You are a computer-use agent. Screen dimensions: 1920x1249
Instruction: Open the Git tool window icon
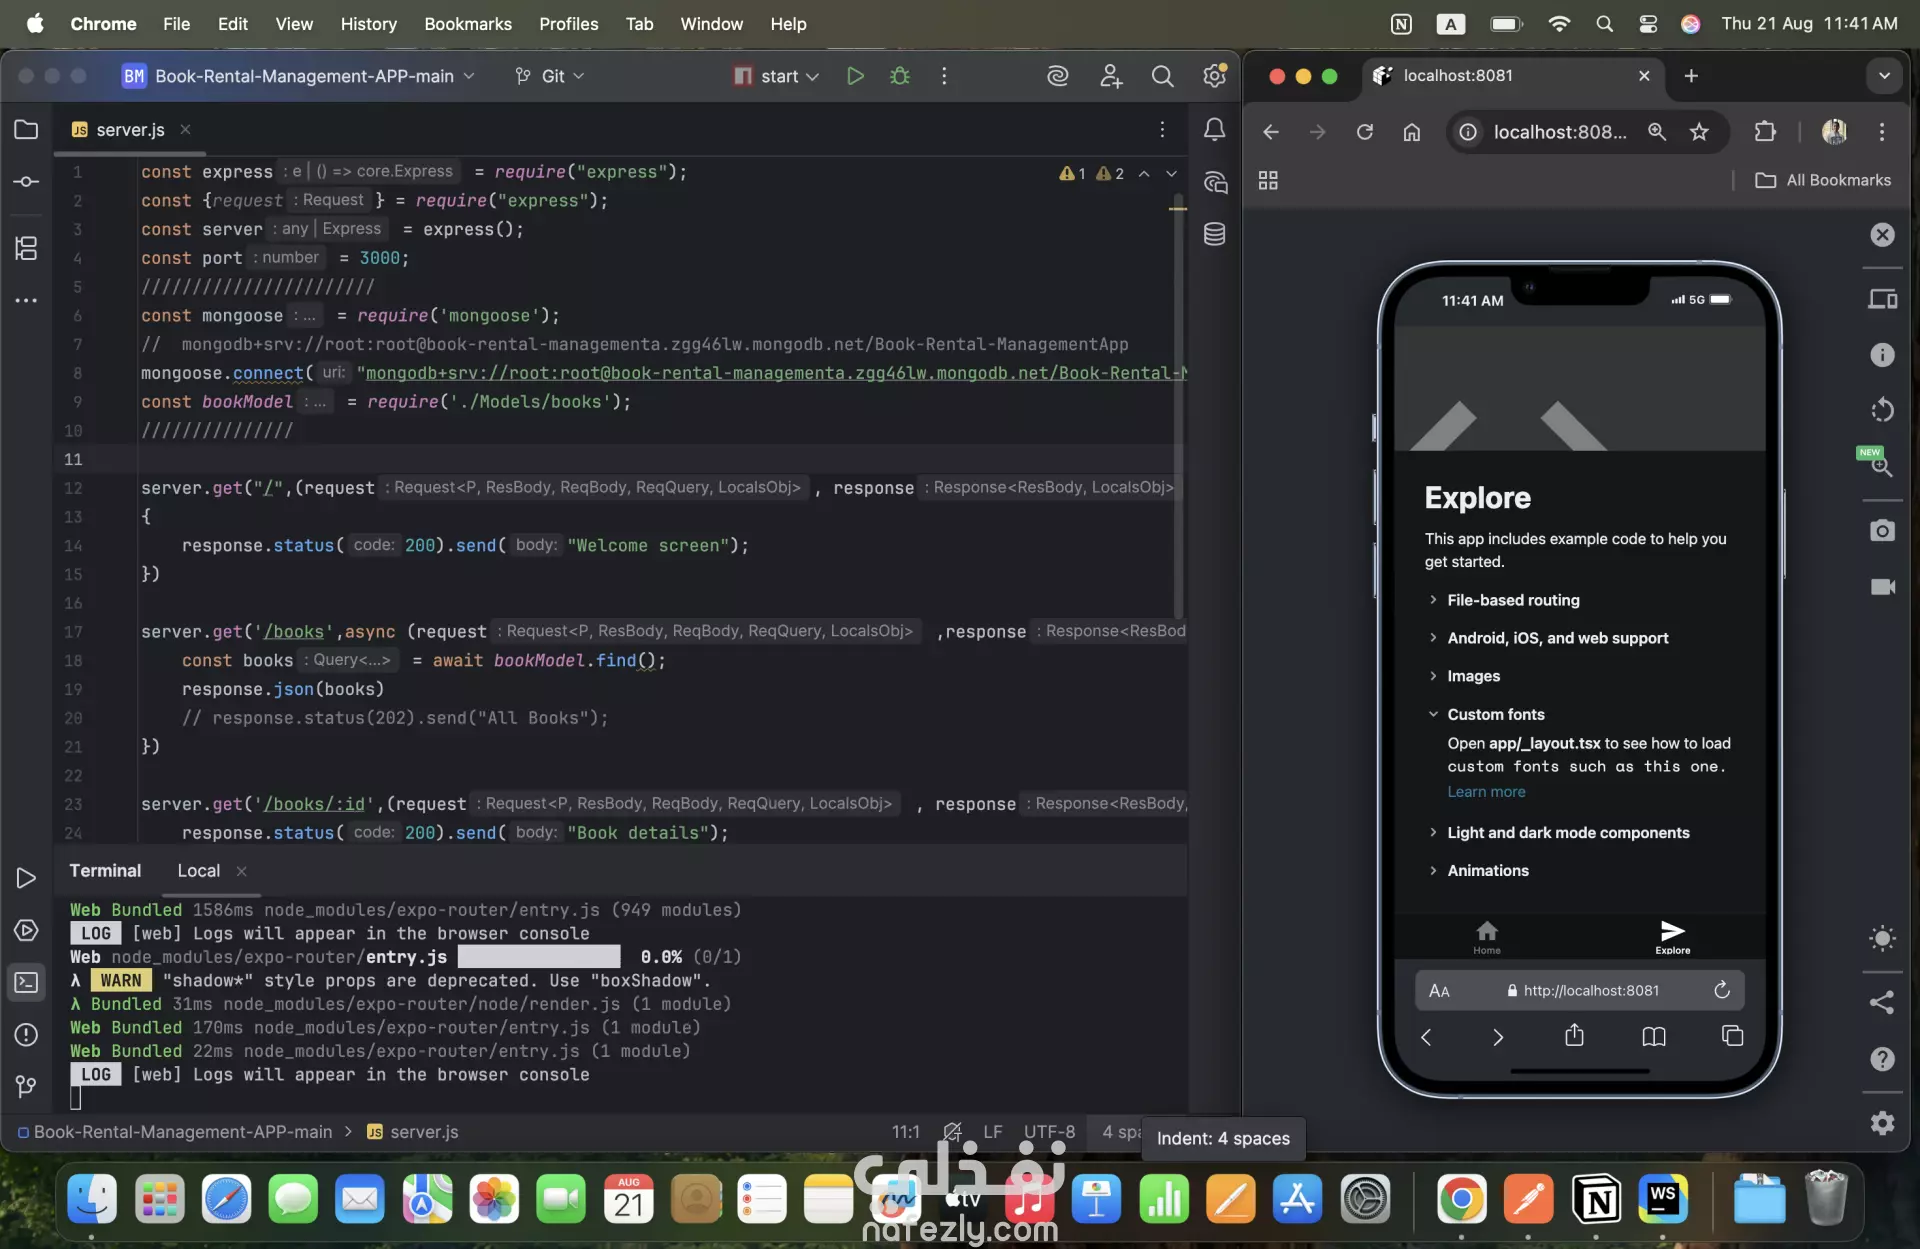[x=27, y=1086]
